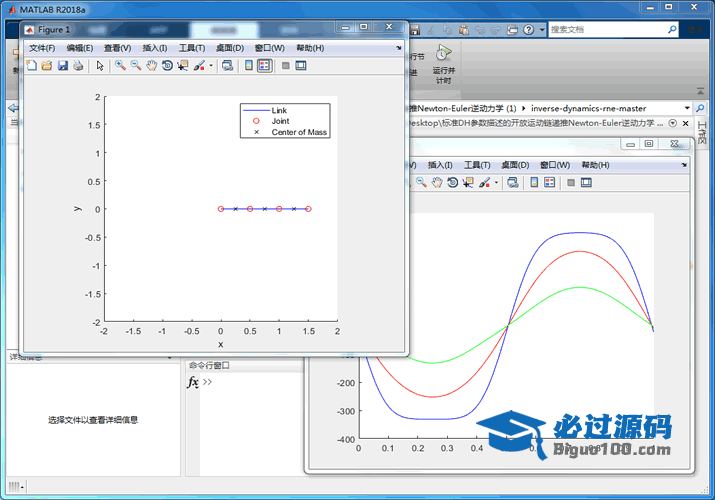Click MATLAB undo icon
715x500 pixels.
(x=480, y=30)
